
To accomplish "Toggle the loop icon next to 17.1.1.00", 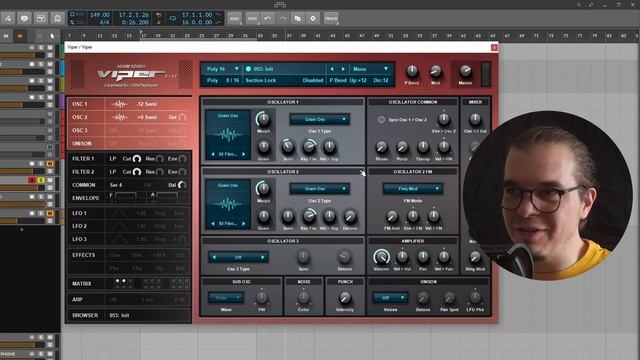I will click(173, 18).
